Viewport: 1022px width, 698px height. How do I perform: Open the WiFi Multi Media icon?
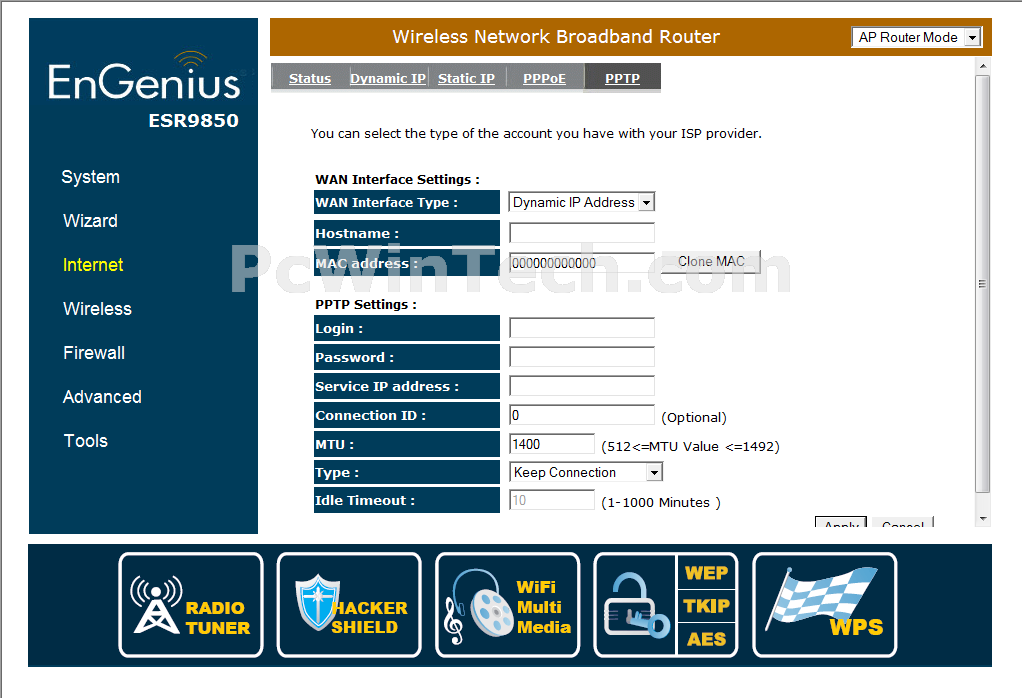(x=508, y=605)
